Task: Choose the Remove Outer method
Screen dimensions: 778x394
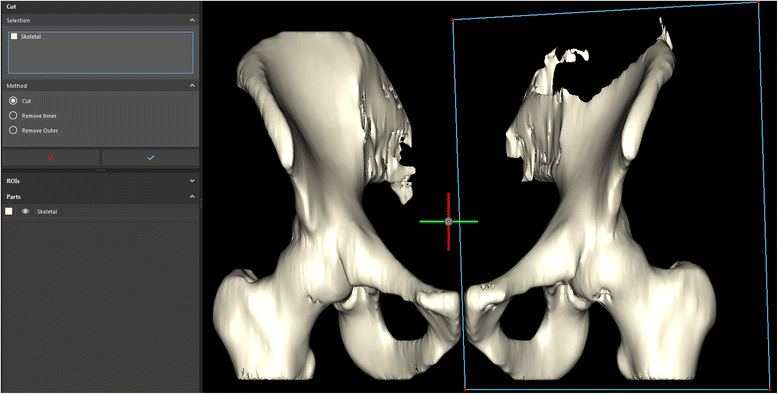Action: pos(13,131)
